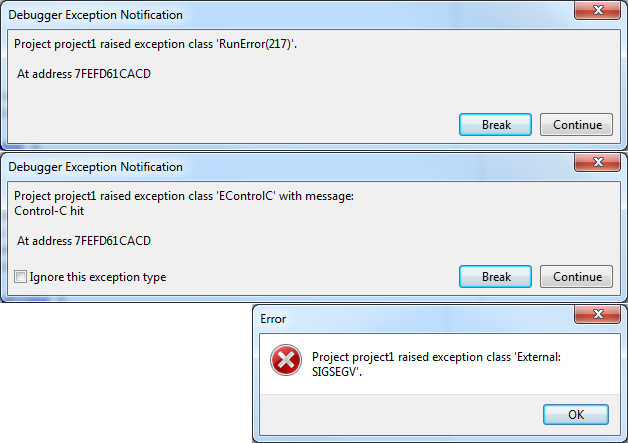Click the EControlC exception message line

pyautogui.click(x=184, y=195)
